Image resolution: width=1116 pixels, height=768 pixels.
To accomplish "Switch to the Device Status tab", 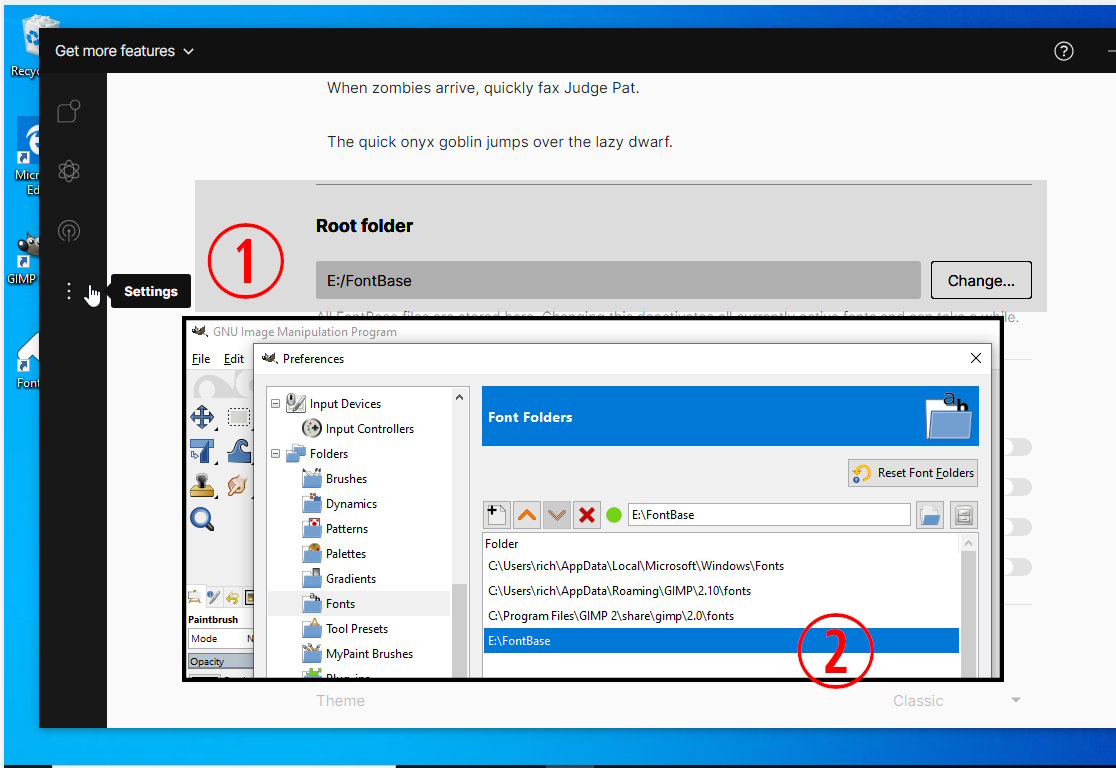I will 213,597.
